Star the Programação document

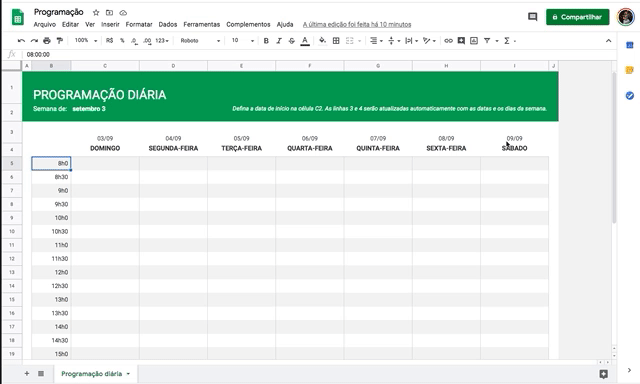pyautogui.click(x=96, y=13)
